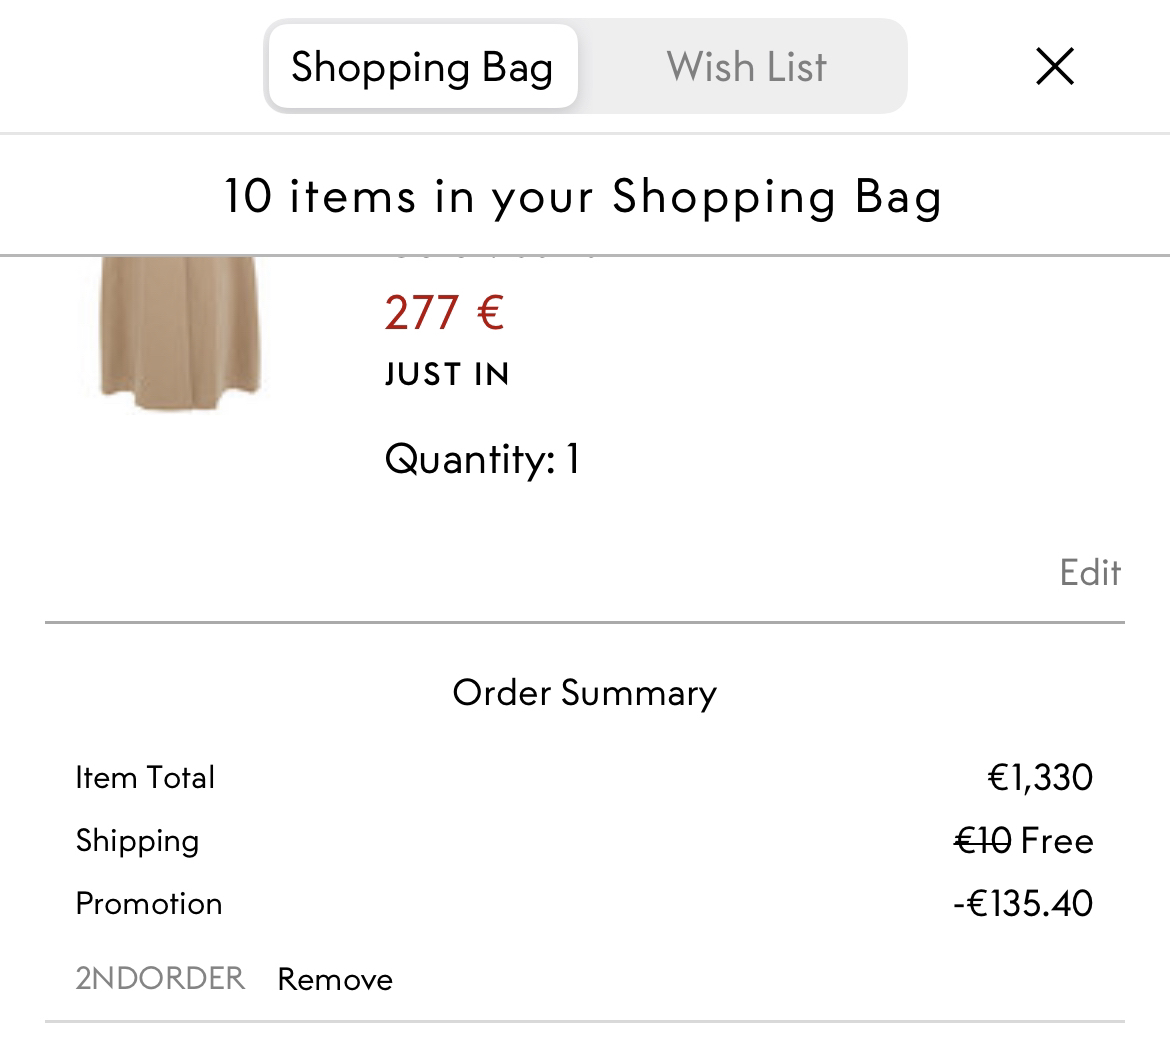Close the shopping bag panel

click(x=1054, y=67)
